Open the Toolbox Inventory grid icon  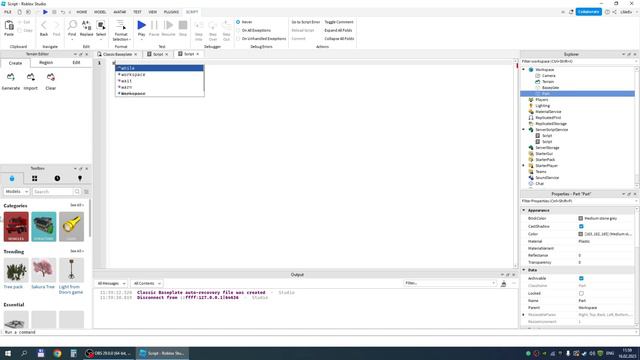[35, 178]
